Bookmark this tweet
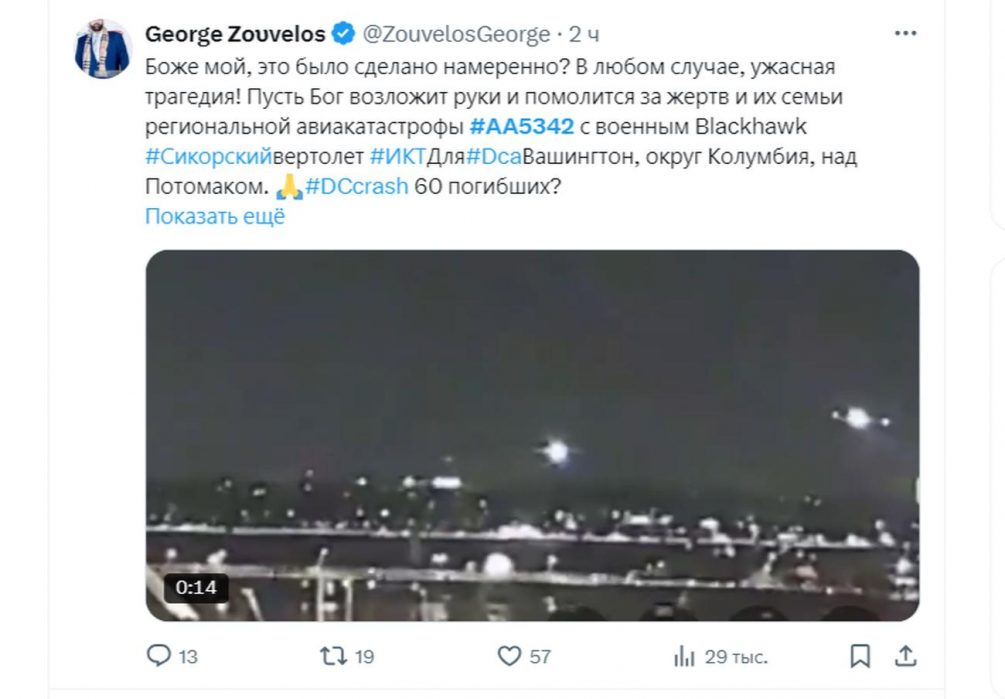1005x699 pixels. [859, 656]
